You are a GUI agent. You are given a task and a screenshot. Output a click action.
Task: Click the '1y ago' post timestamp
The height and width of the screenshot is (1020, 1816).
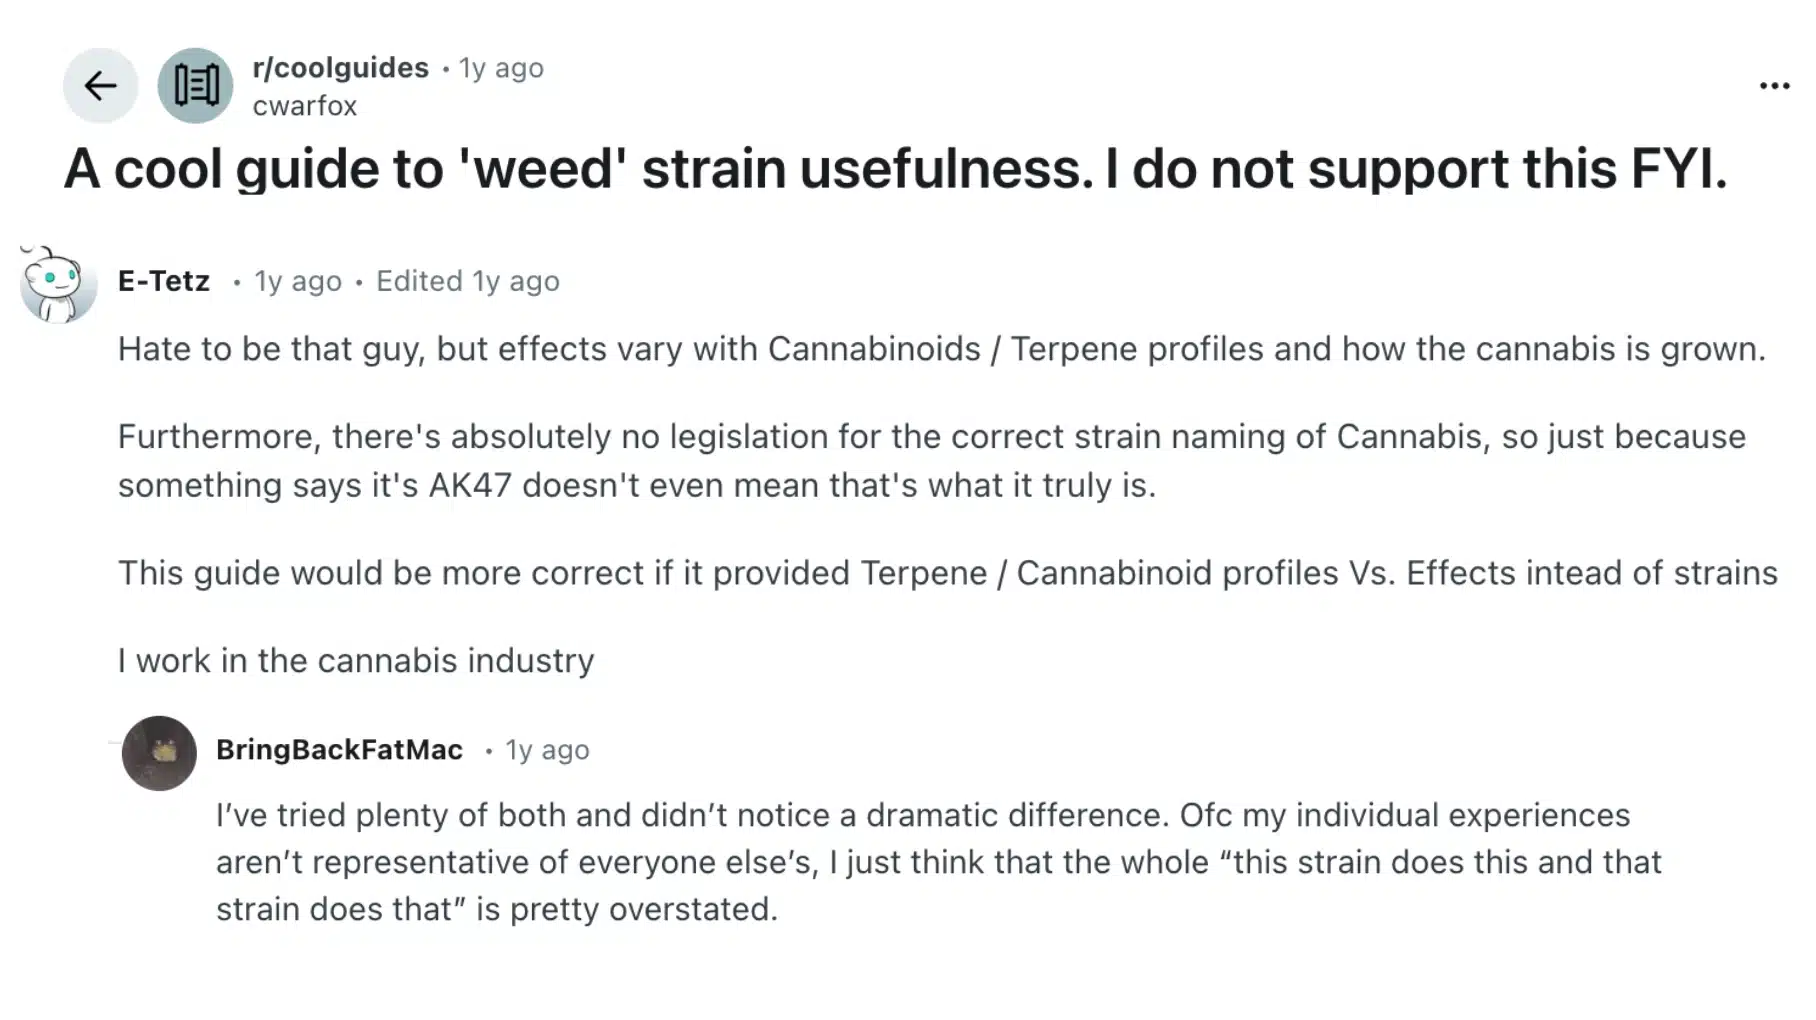point(500,67)
